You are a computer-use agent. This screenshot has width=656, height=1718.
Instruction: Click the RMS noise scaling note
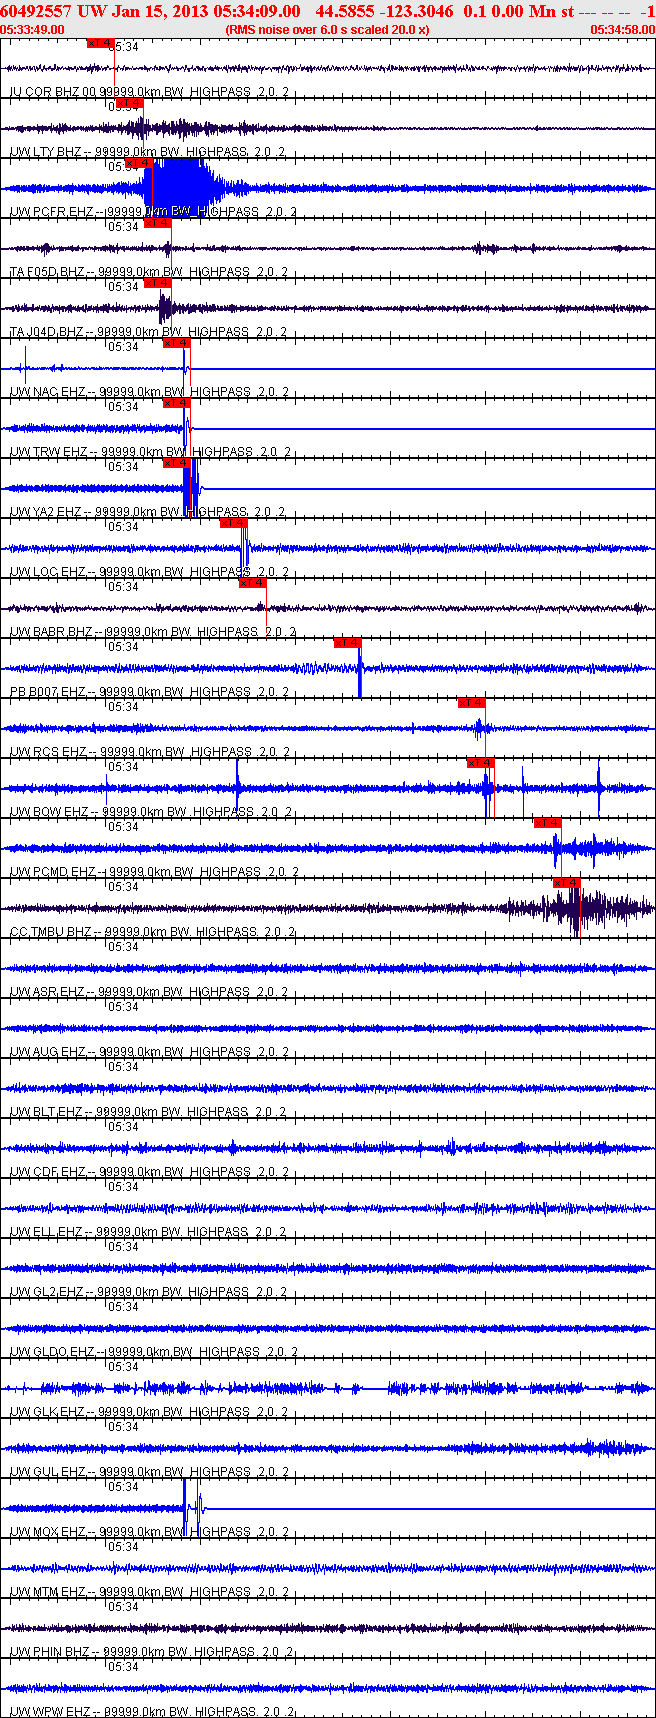pos(328,30)
